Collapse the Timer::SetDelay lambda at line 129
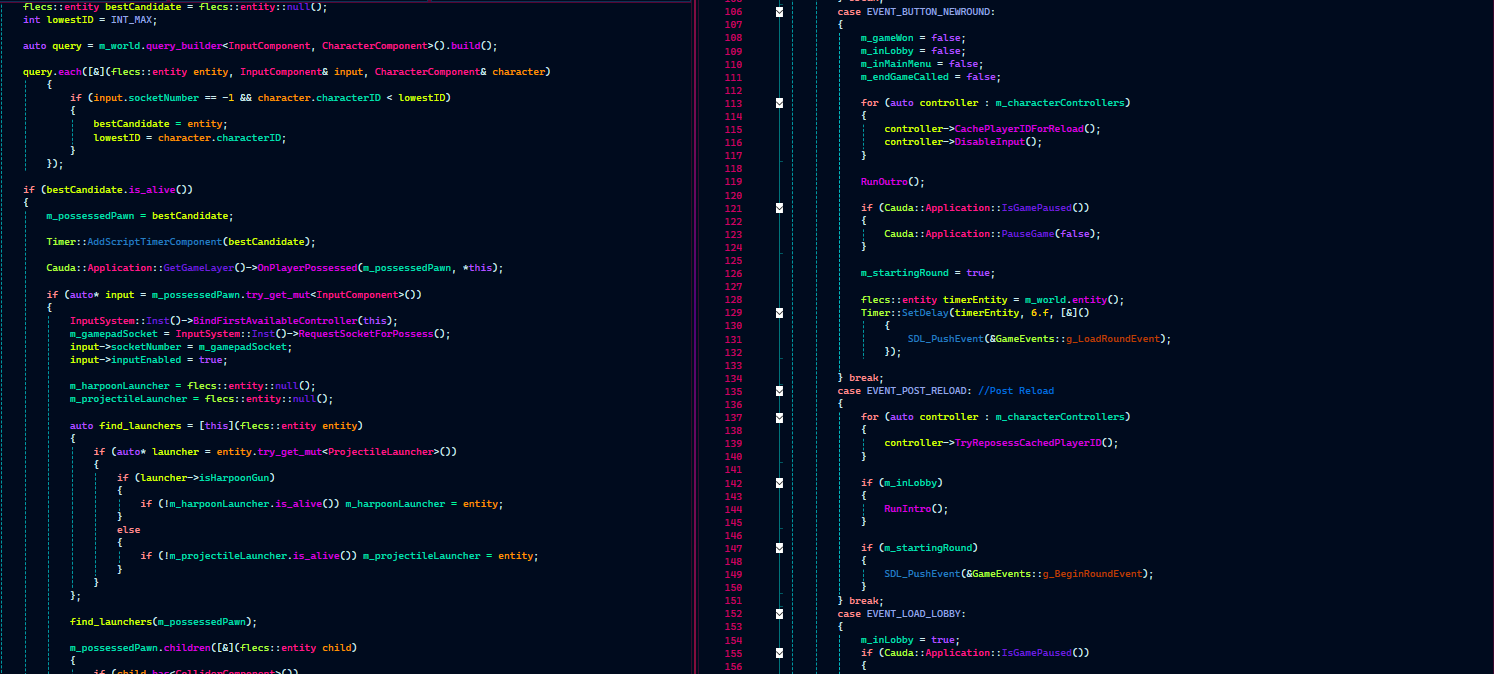Image resolution: width=1494 pixels, height=674 pixels. pos(779,313)
